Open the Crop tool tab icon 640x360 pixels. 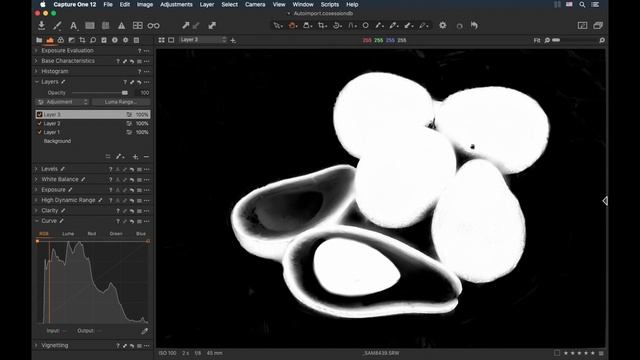click(x=82, y=40)
